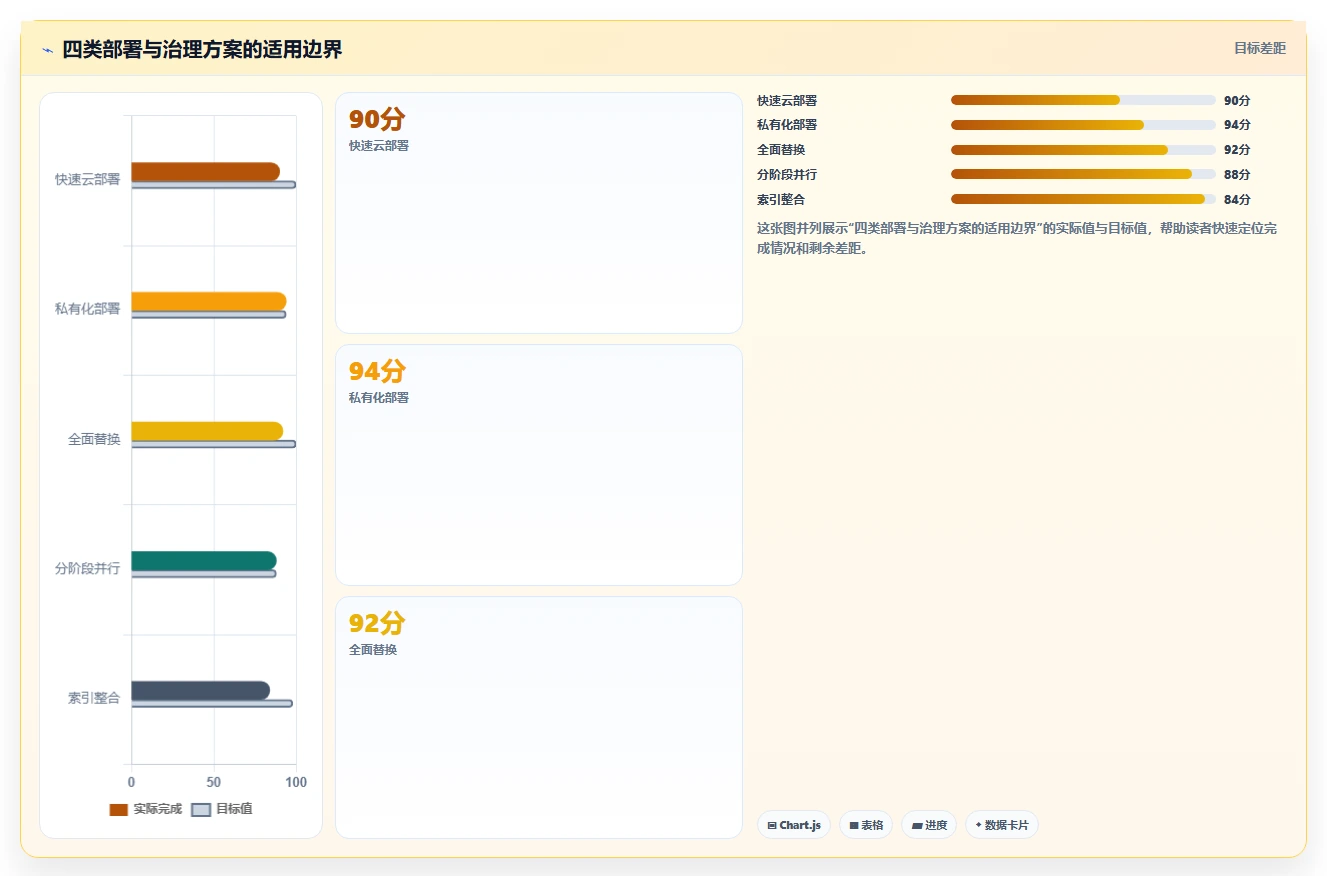Click the 目标差距 label in header
1327x876 pixels.
tap(1259, 48)
